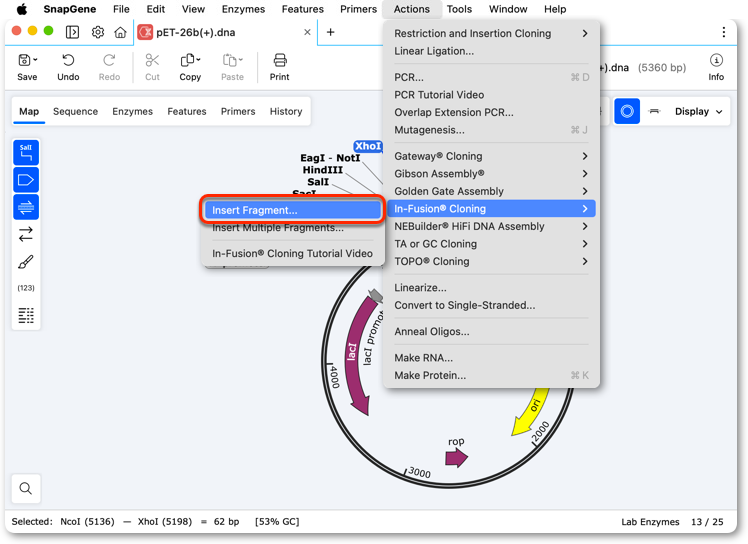This screenshot has width=748, height=544.
Task: Select Overlap Extension PCR...
Action: [x=491, y=113]
